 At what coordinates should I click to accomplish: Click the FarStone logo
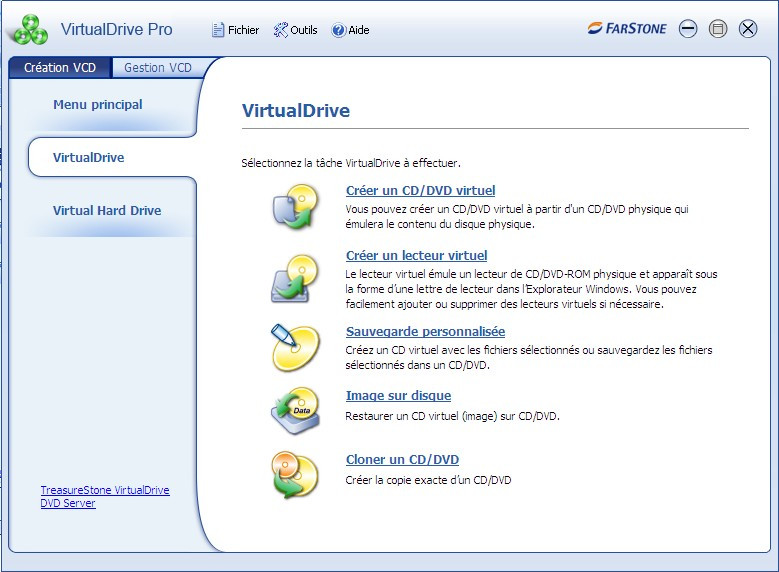click(627, 28)
